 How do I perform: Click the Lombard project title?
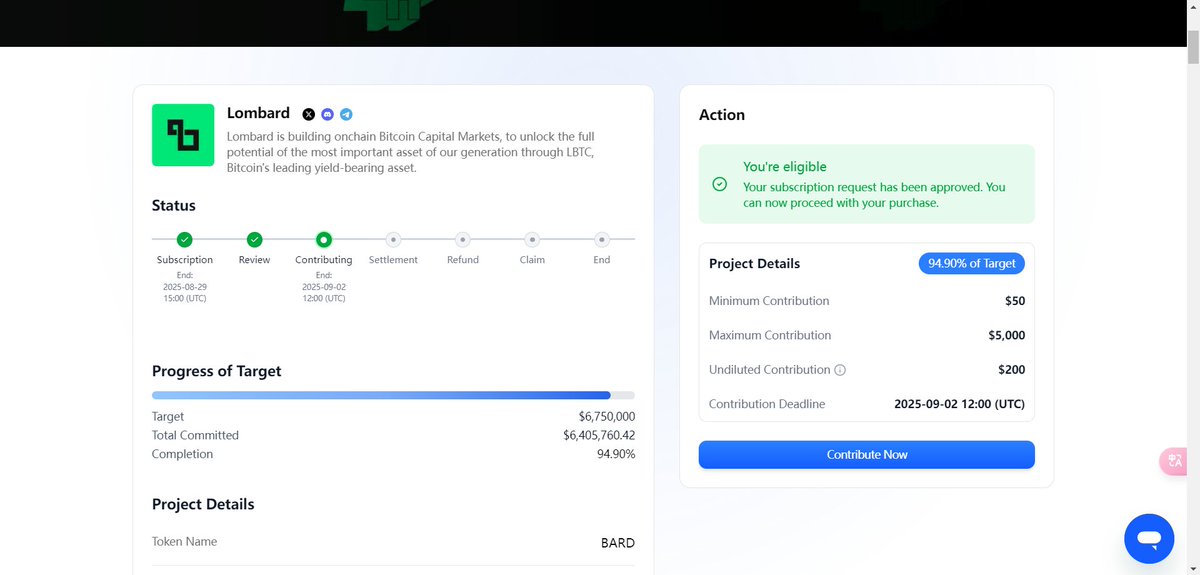tap(258, 113)
